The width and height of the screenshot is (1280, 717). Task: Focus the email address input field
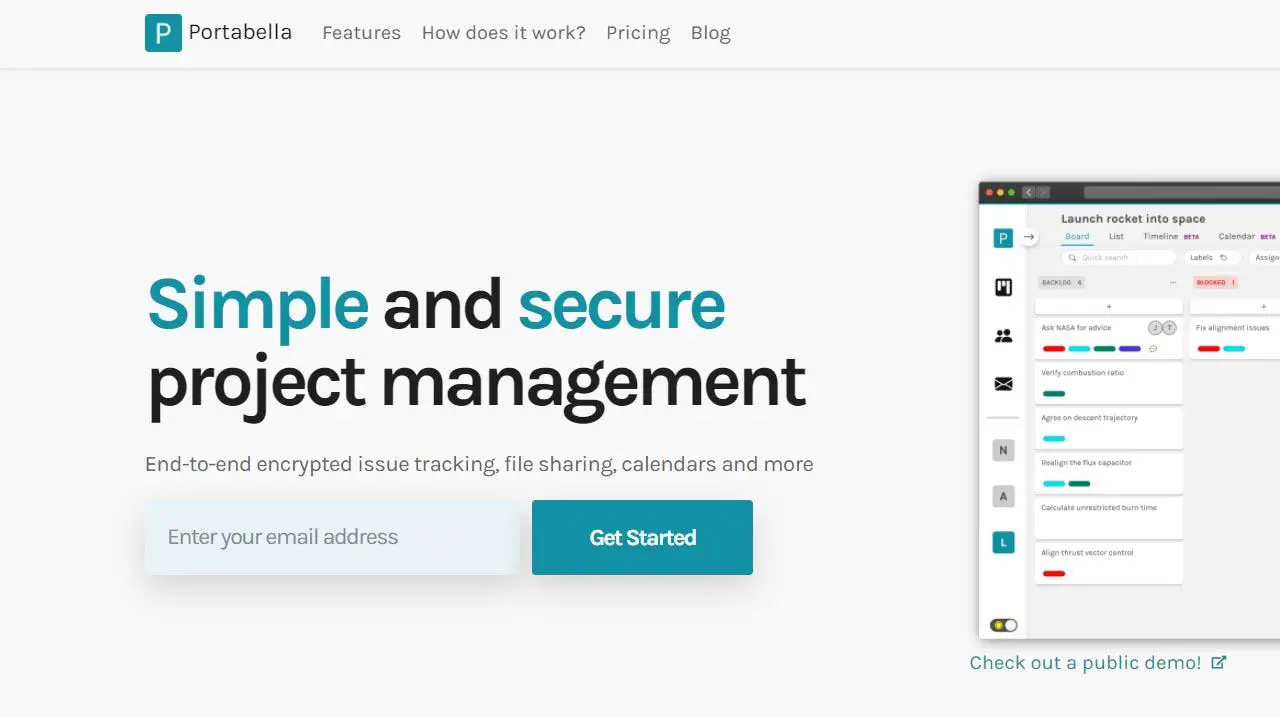[x=332, y=538]
